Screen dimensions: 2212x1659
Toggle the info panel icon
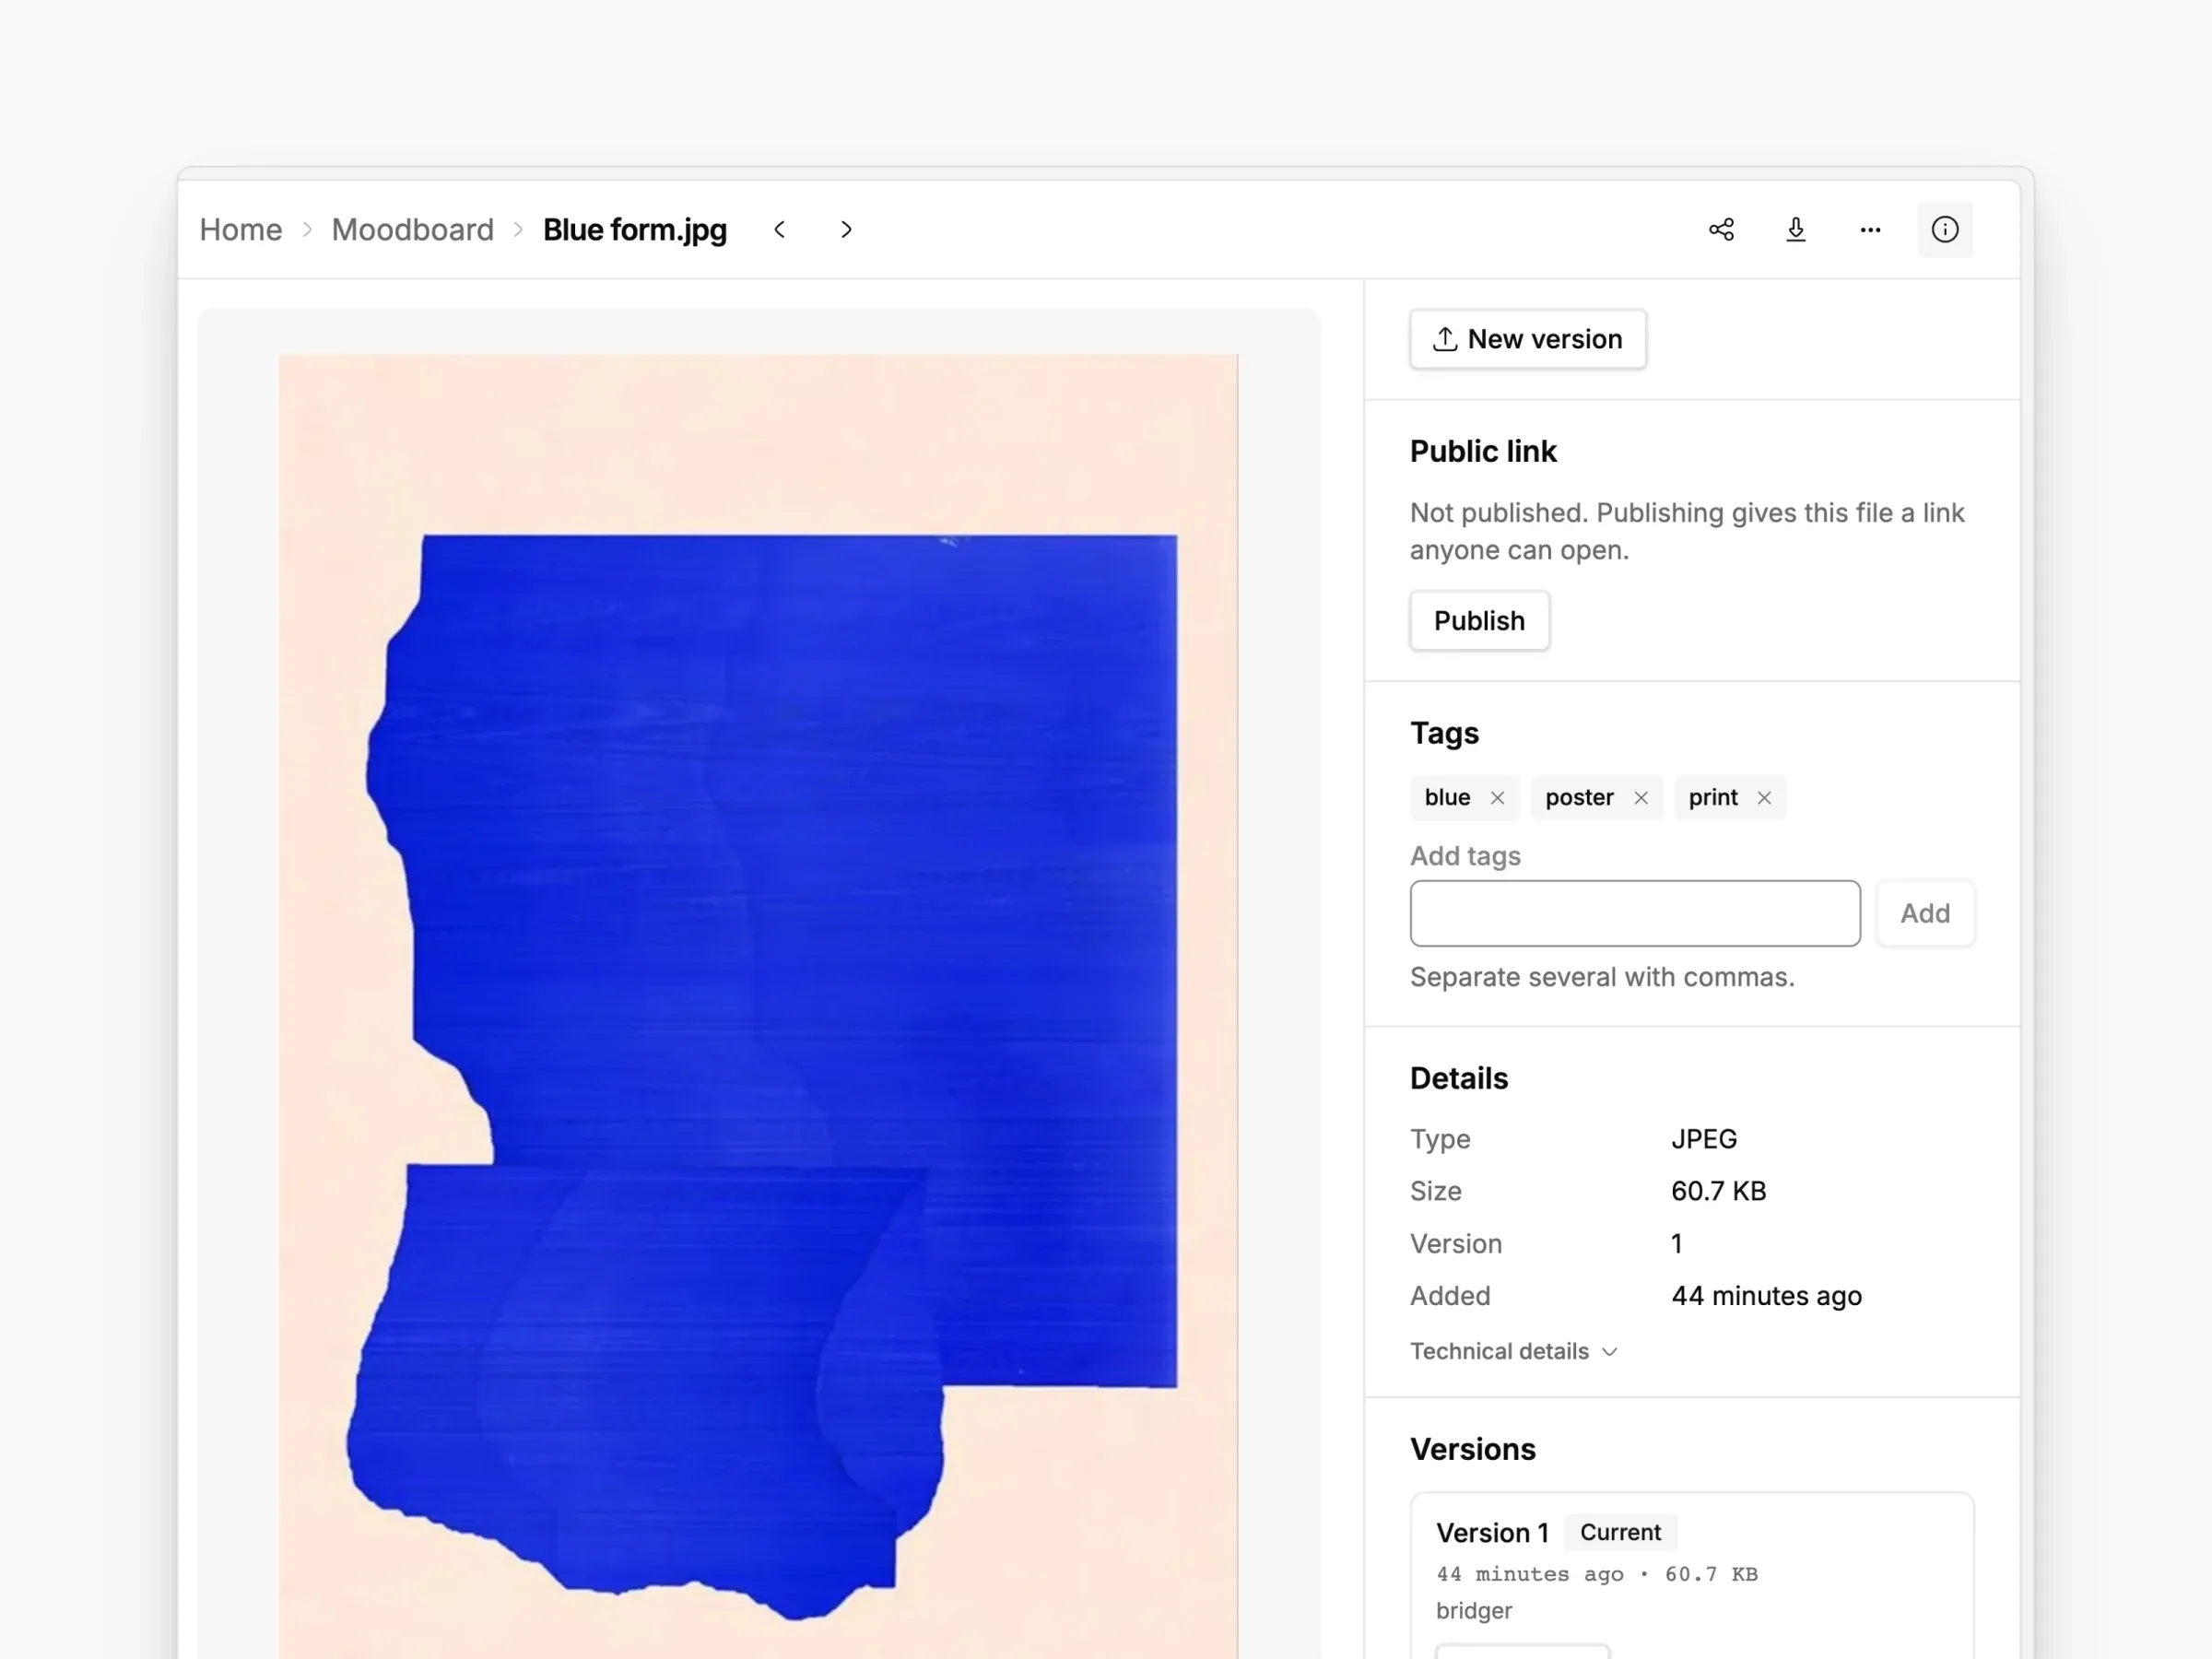click(x=1945, y=230)
